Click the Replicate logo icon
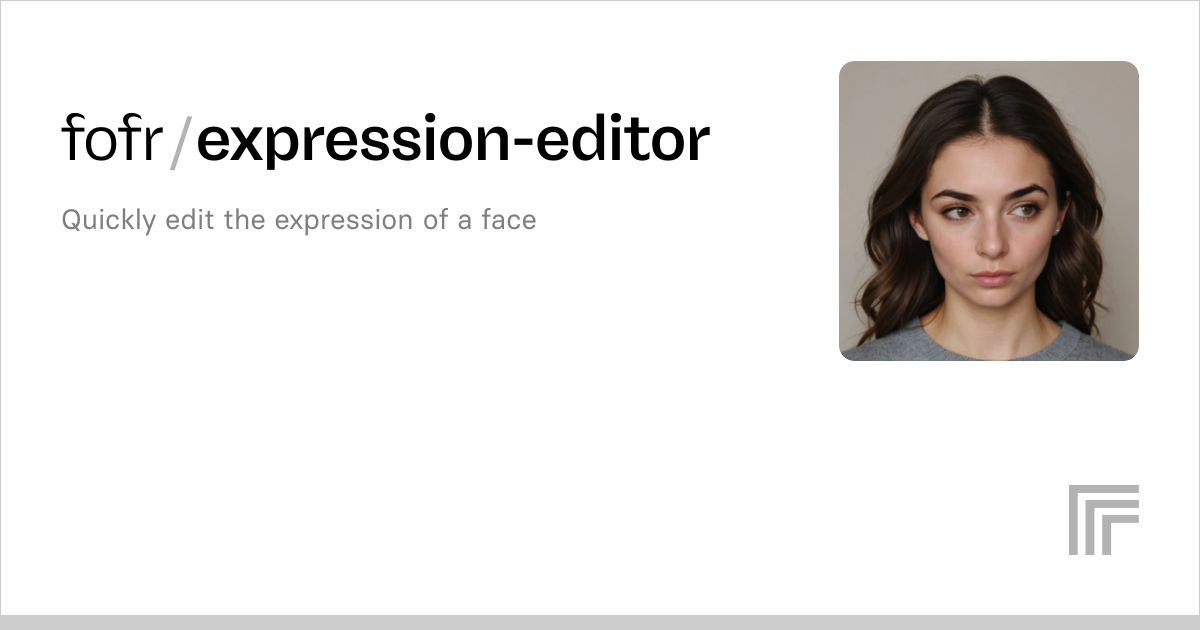Screen dimensions: 1200x630 tap(1104, 520)
